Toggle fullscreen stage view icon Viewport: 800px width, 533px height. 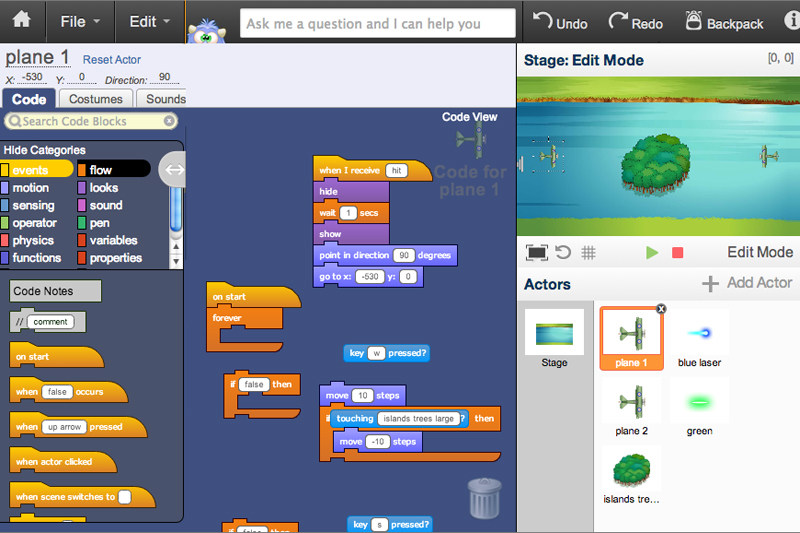click(x=537, y=253)
